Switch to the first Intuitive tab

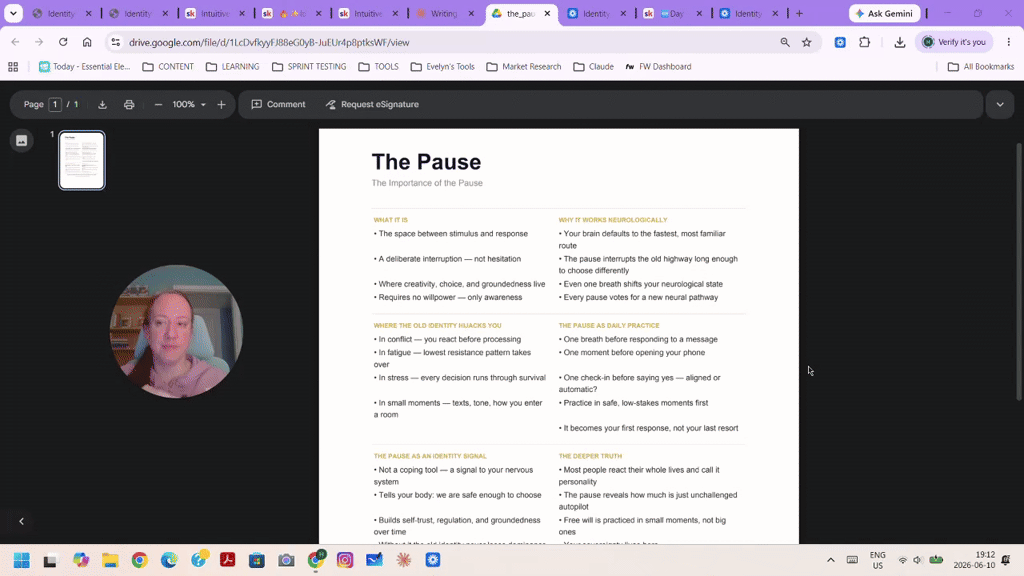tap(215, 13)
